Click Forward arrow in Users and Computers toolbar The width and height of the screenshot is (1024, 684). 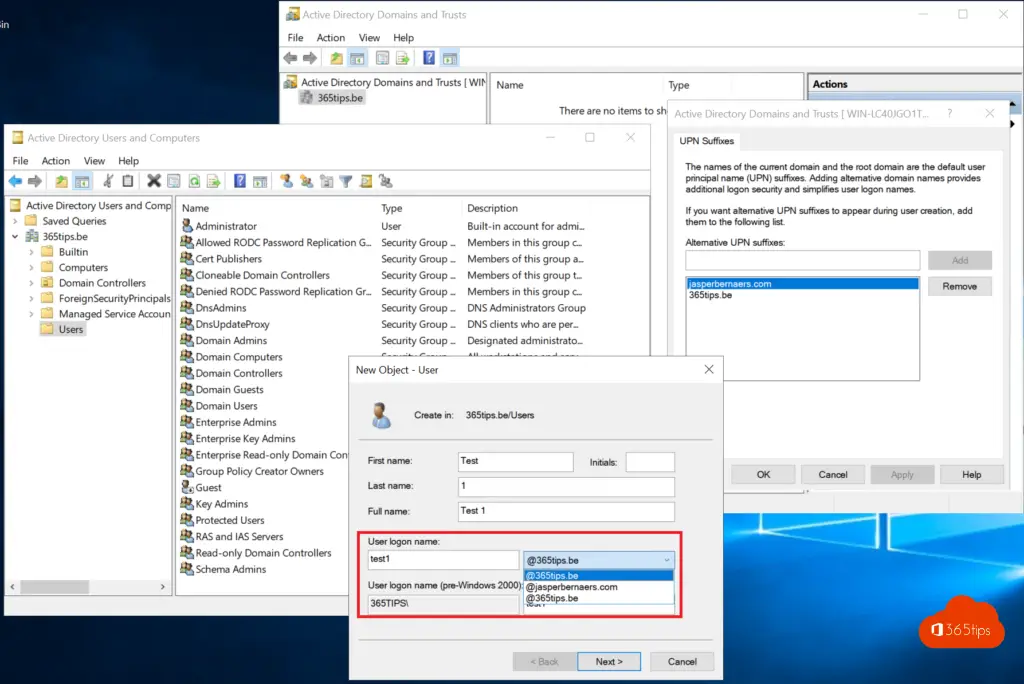pos(35,181)
